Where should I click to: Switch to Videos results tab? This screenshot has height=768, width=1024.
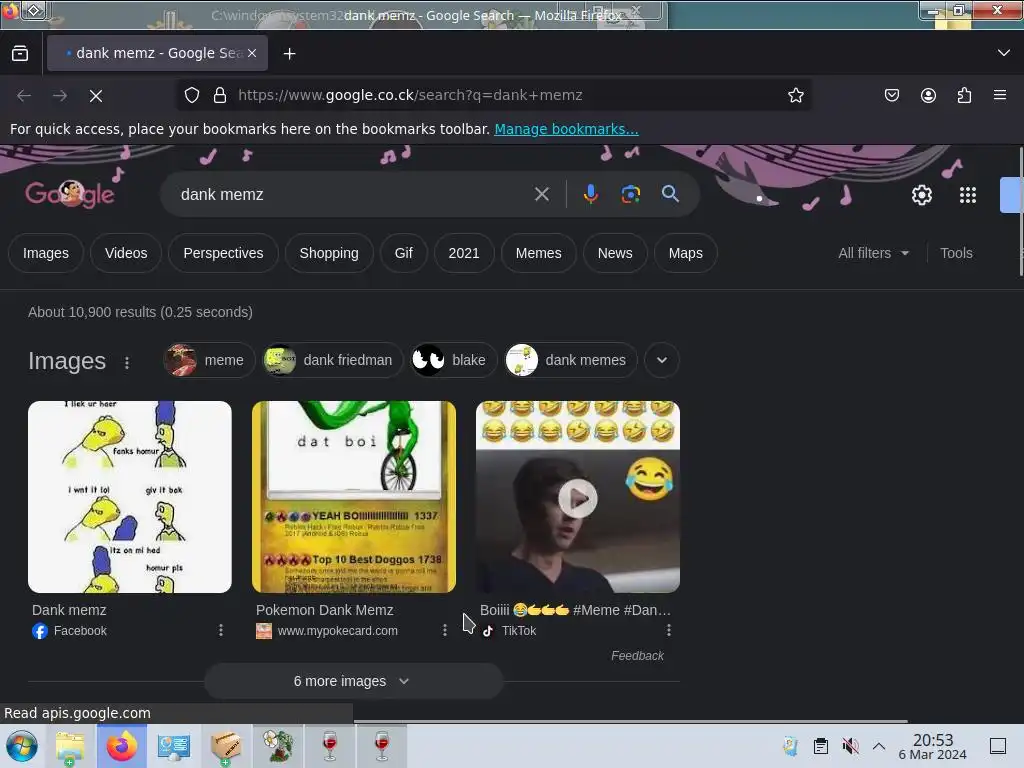click(x=126, y=253)
